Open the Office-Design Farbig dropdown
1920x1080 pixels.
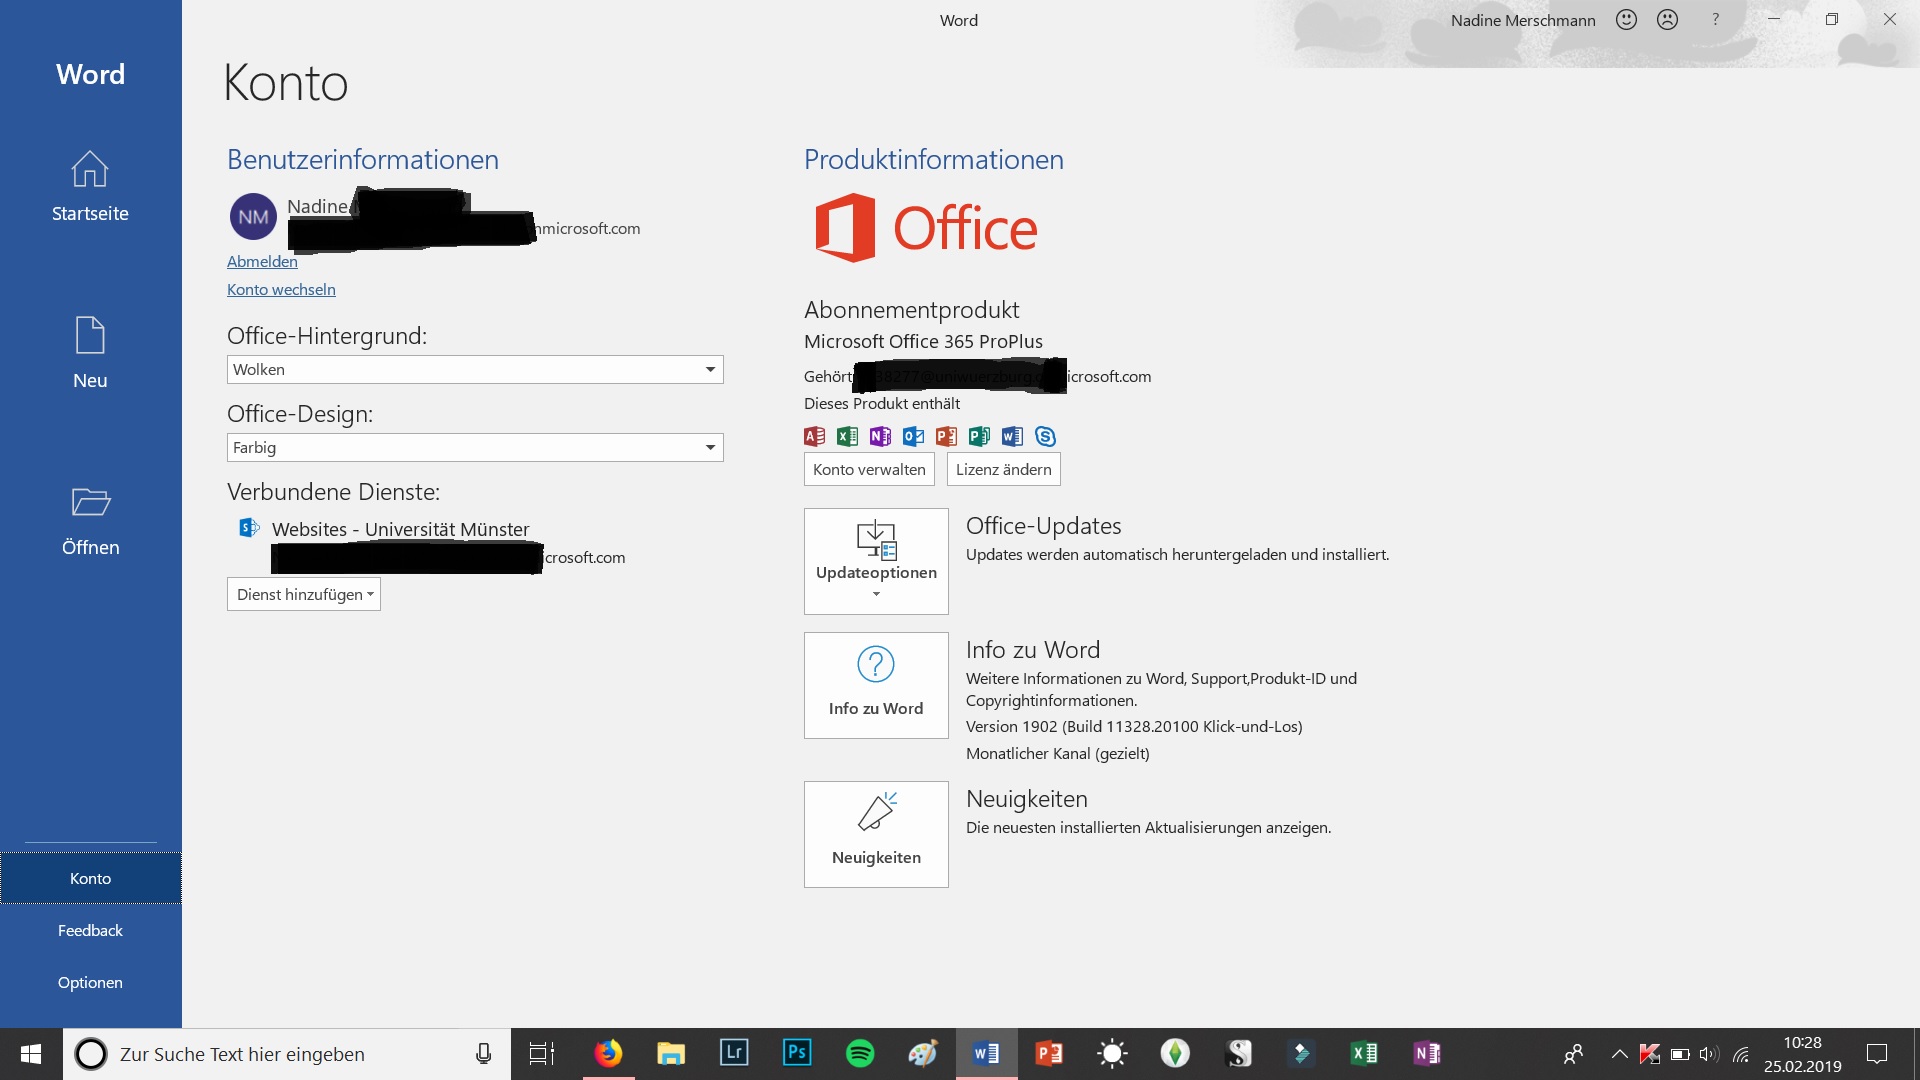[709, 448]
